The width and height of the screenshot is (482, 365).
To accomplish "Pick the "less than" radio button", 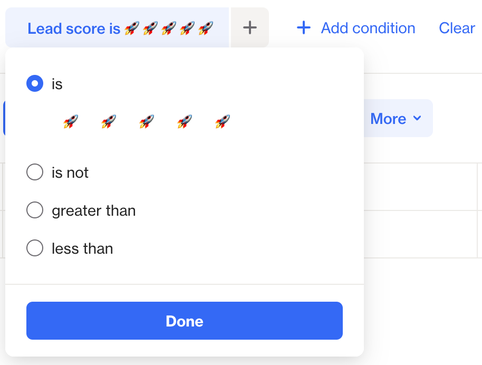I will click(x=35, y=248).
